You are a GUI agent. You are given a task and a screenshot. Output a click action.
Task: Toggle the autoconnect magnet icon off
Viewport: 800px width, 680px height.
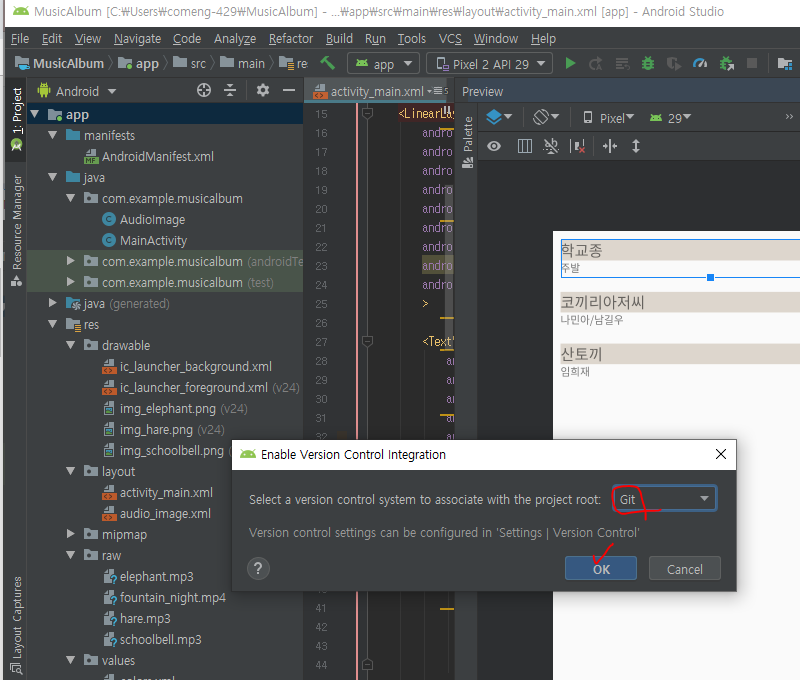550,146
